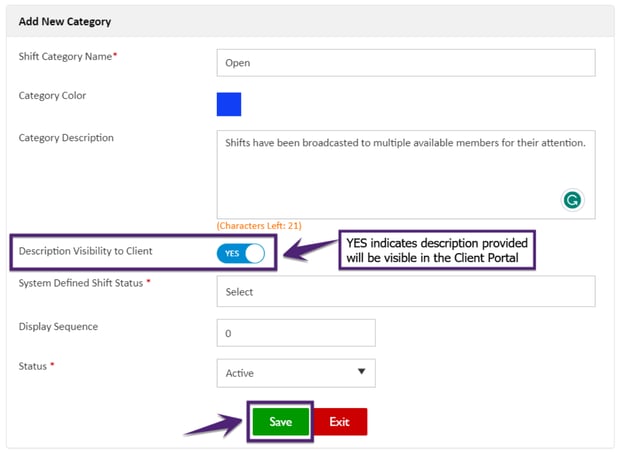Open the Status dropdown showing Active
The width and height of the screenshot is (617, 452).
pos(295,373)
